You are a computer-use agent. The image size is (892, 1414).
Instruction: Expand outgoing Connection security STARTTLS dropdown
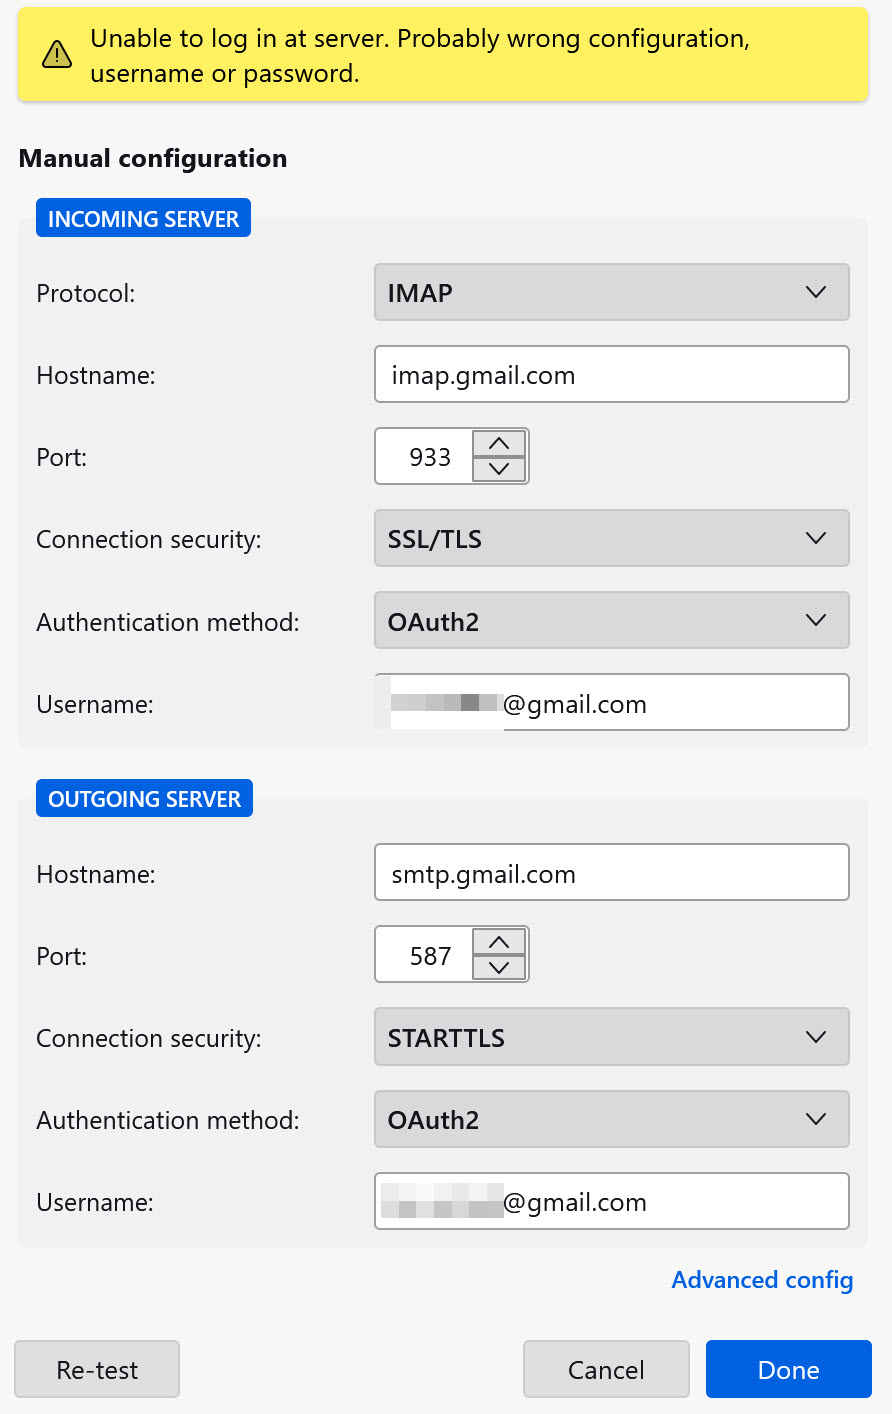(611, 1037)
